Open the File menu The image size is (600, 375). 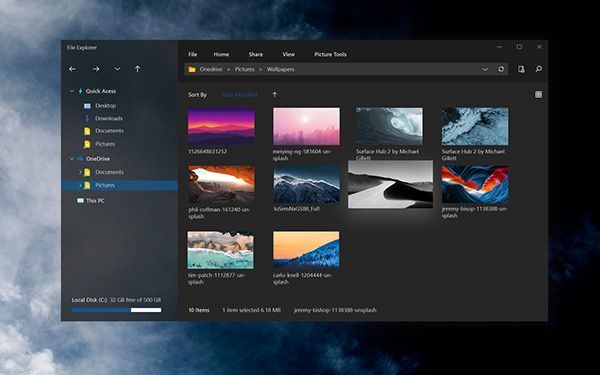point(192,54)
